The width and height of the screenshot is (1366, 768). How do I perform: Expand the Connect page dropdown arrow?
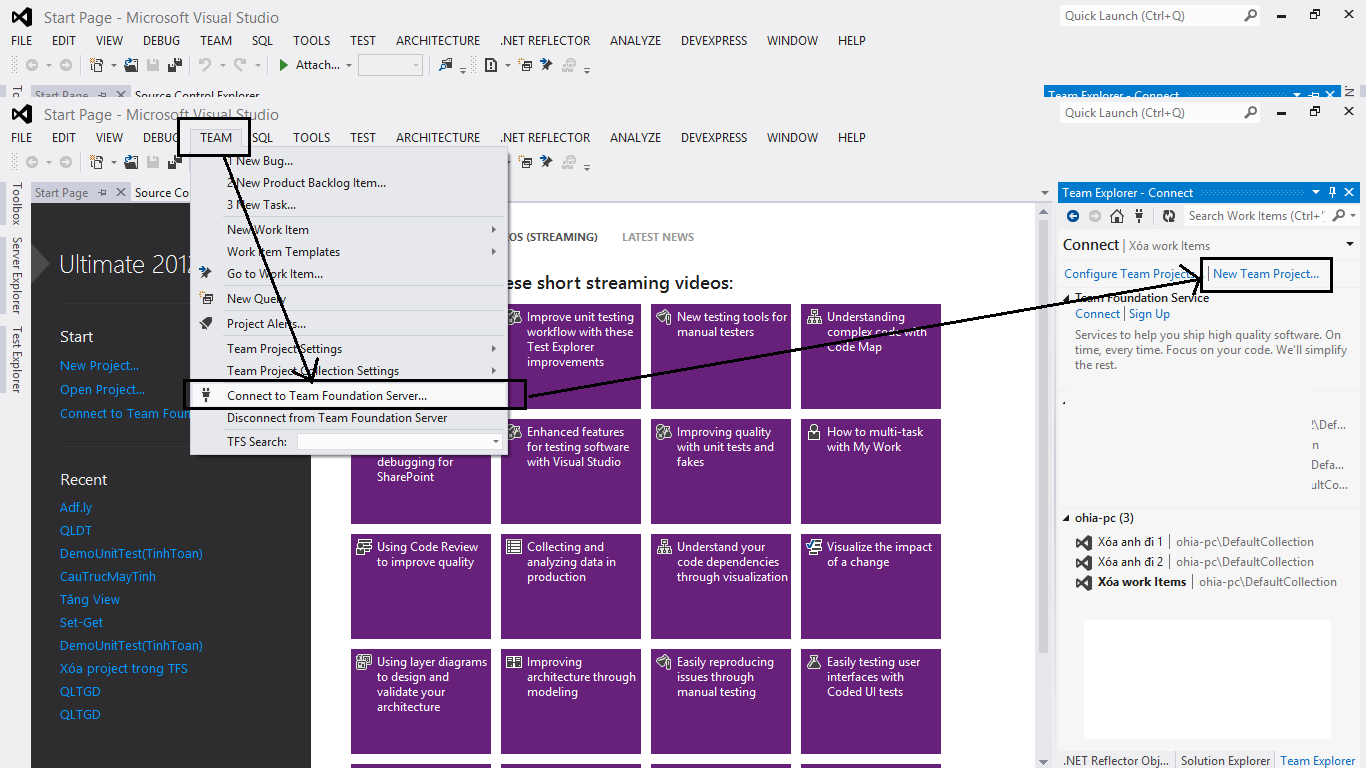coord(1350,245)
